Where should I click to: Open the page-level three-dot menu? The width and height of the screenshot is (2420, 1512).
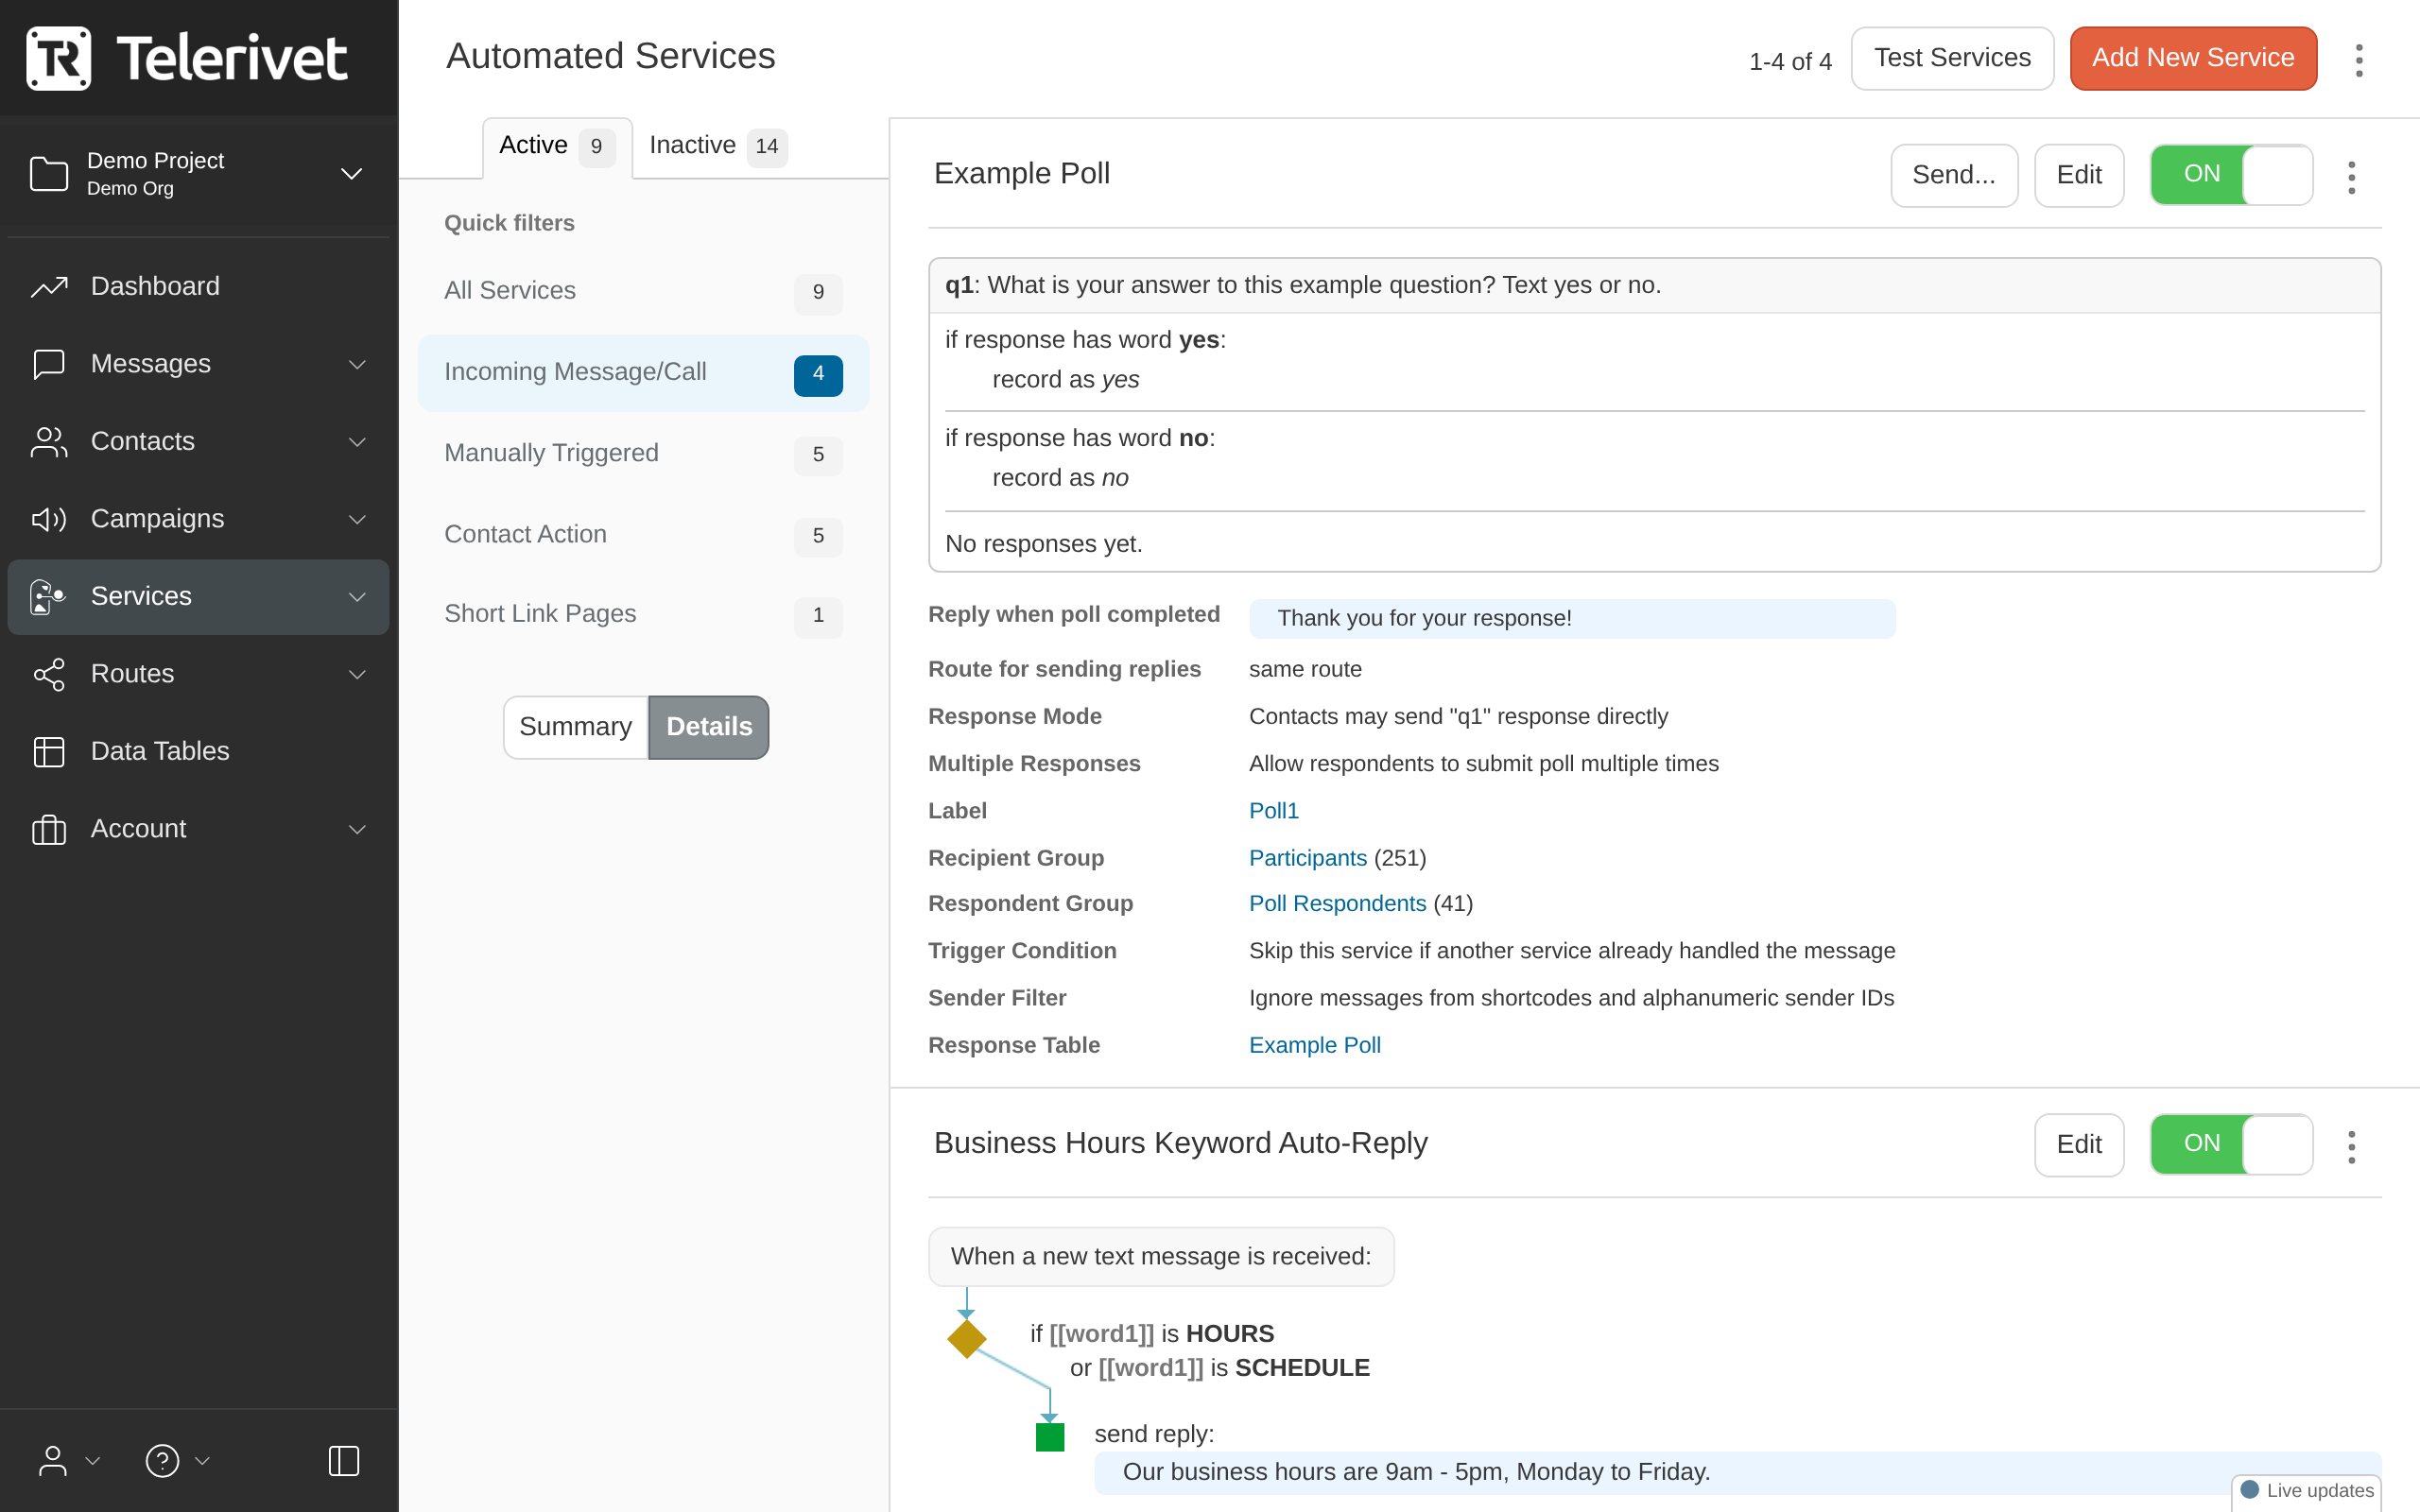coord(2359,60)
